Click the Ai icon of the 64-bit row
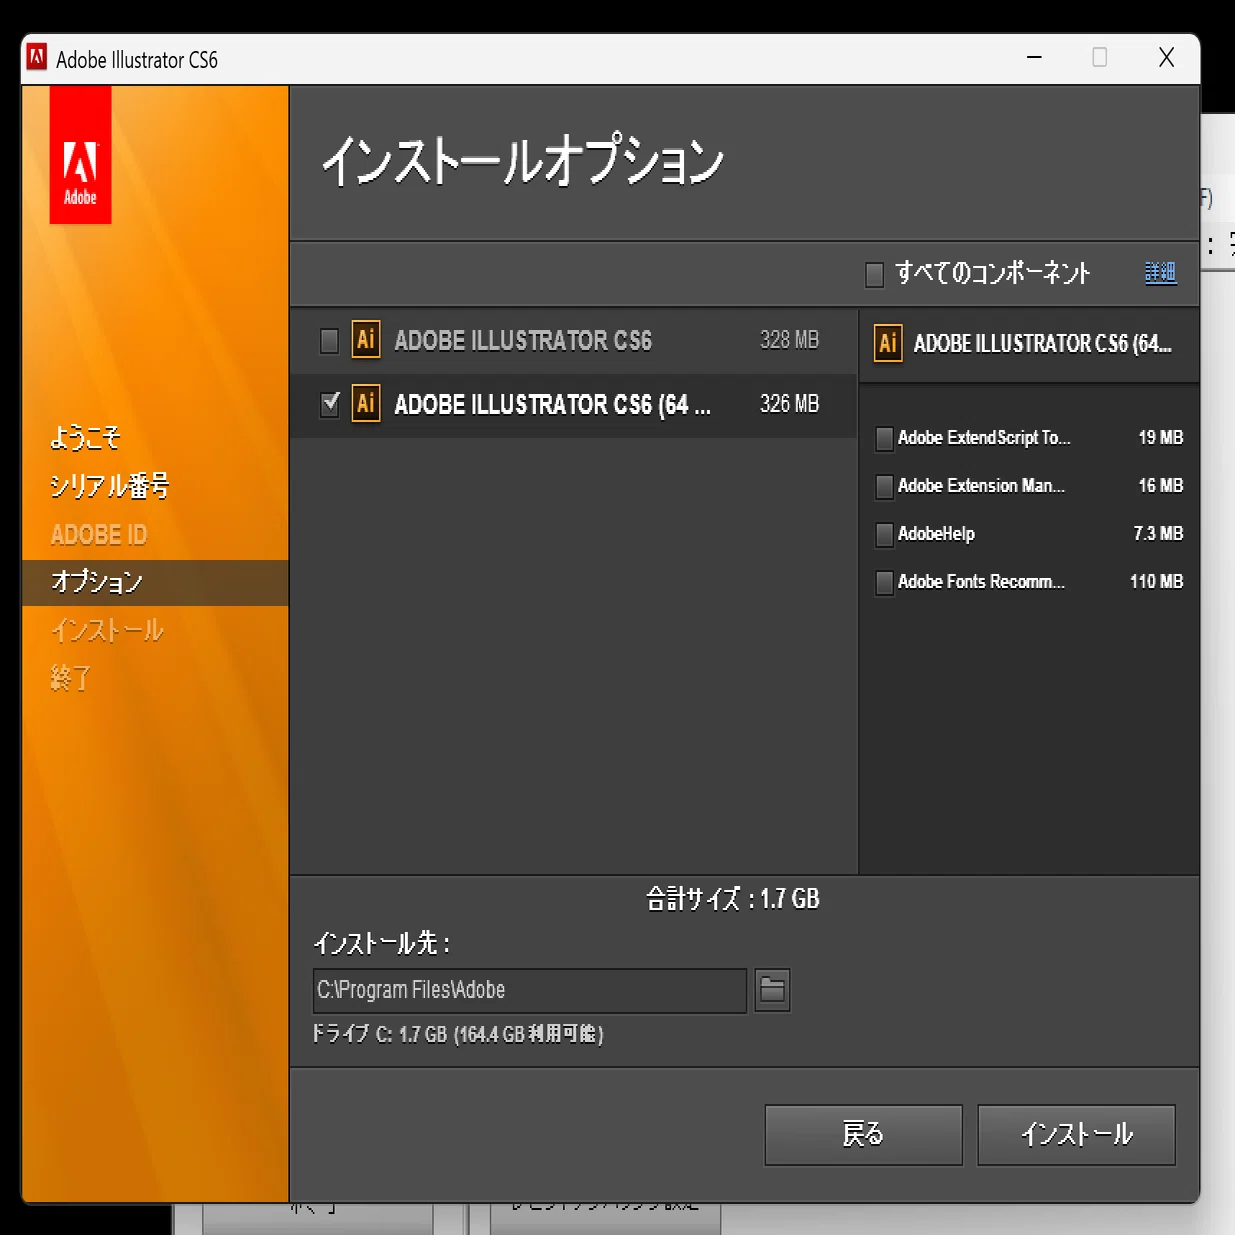The height and width of the screenshot is (1235, 1235). 366,404
